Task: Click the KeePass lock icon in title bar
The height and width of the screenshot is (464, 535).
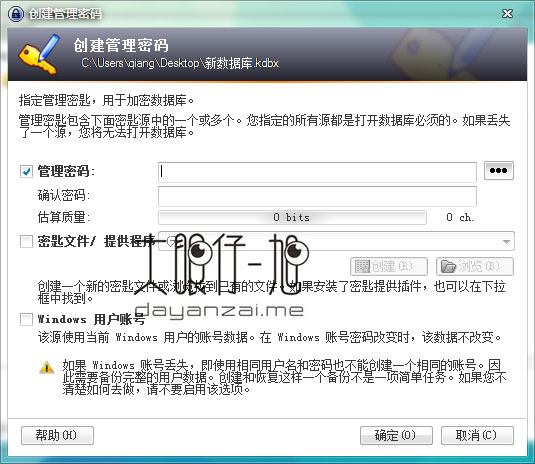Action: tap(16, 14)
